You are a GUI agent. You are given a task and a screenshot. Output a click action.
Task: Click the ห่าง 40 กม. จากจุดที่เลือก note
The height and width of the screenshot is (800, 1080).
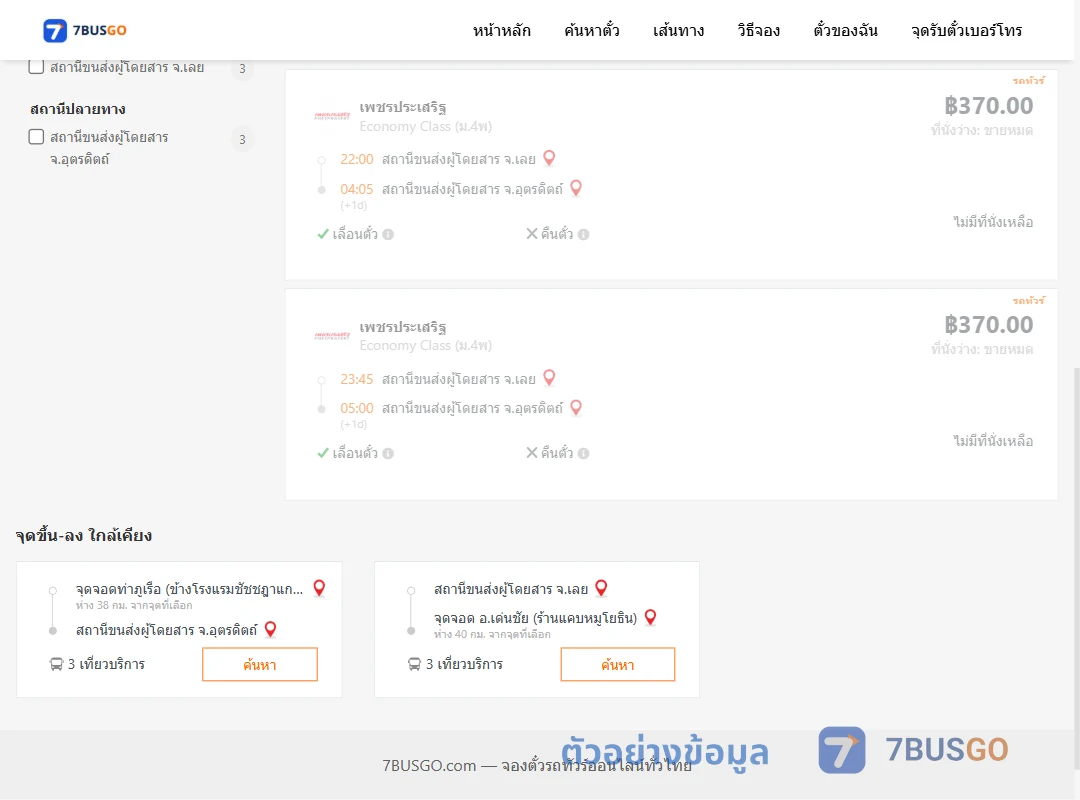[x=492, y=635]
